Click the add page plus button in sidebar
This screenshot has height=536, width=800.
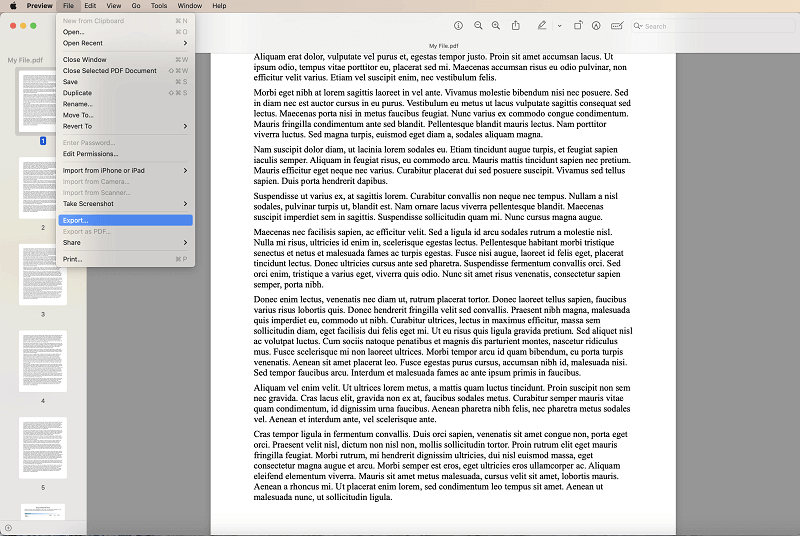pos(8,527)
